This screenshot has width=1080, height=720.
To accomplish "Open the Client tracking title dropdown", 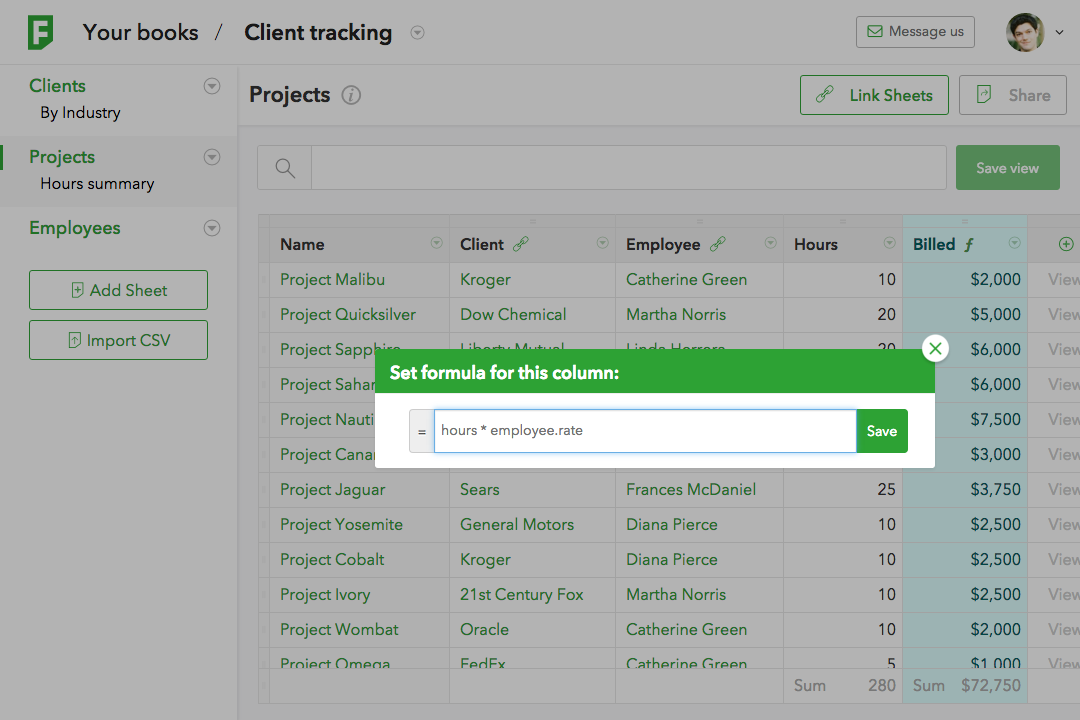I will pyautogui.click(x=417, y=32).
